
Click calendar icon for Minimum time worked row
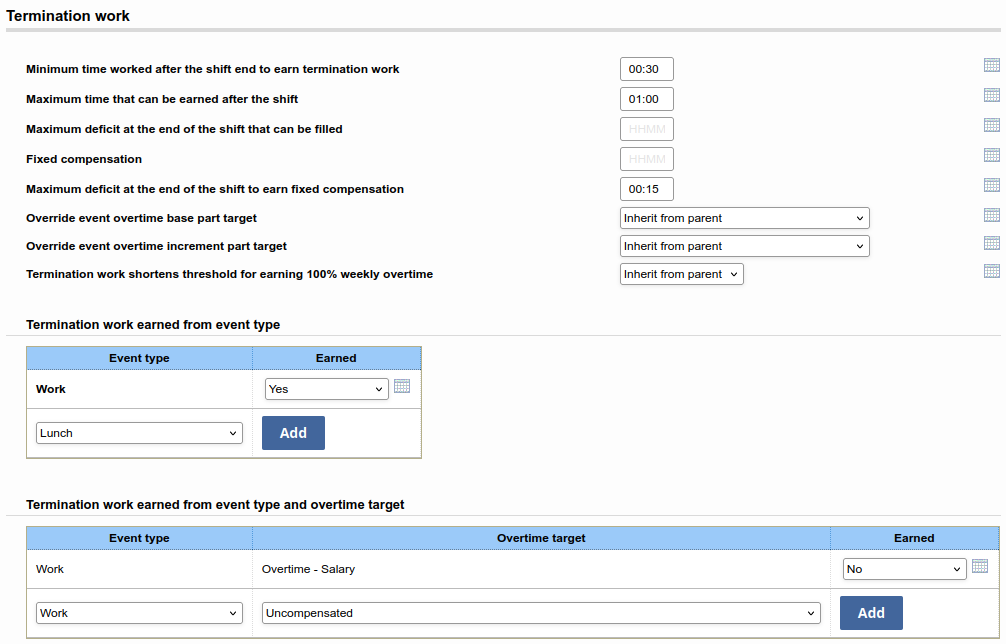991,65
